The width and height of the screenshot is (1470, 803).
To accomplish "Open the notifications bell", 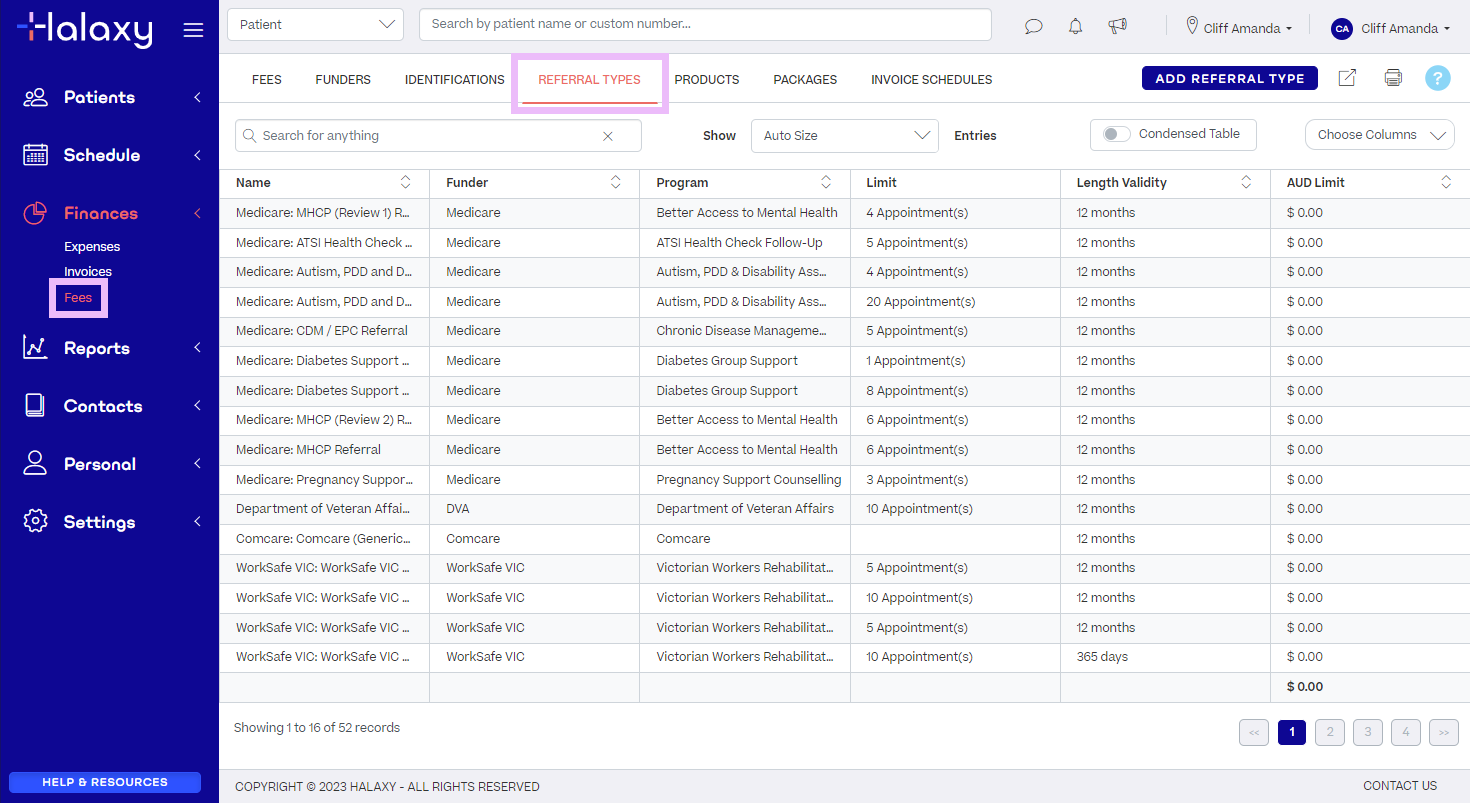I will click(1076, 27).
